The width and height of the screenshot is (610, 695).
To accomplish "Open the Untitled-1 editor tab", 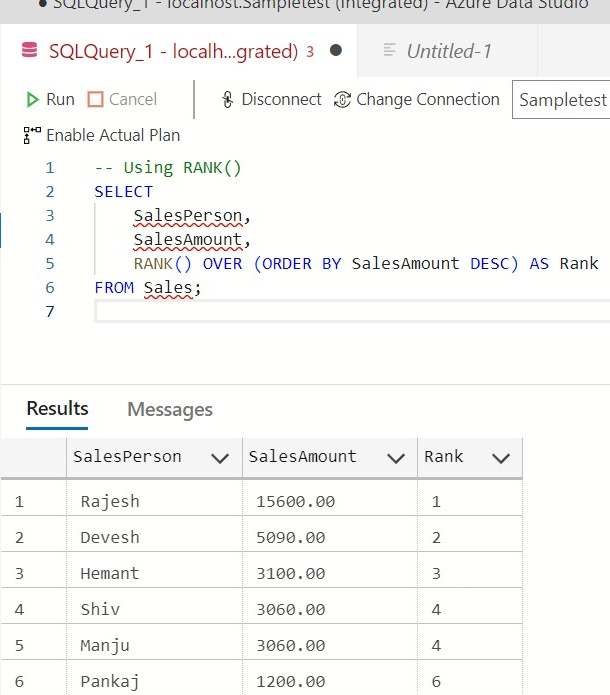I will click(449, 51).
